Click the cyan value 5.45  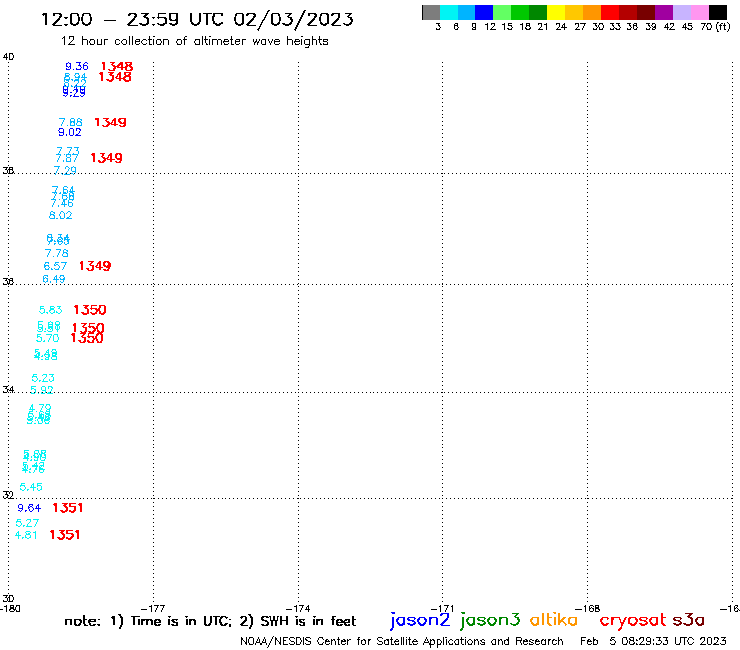pos(31,487)
